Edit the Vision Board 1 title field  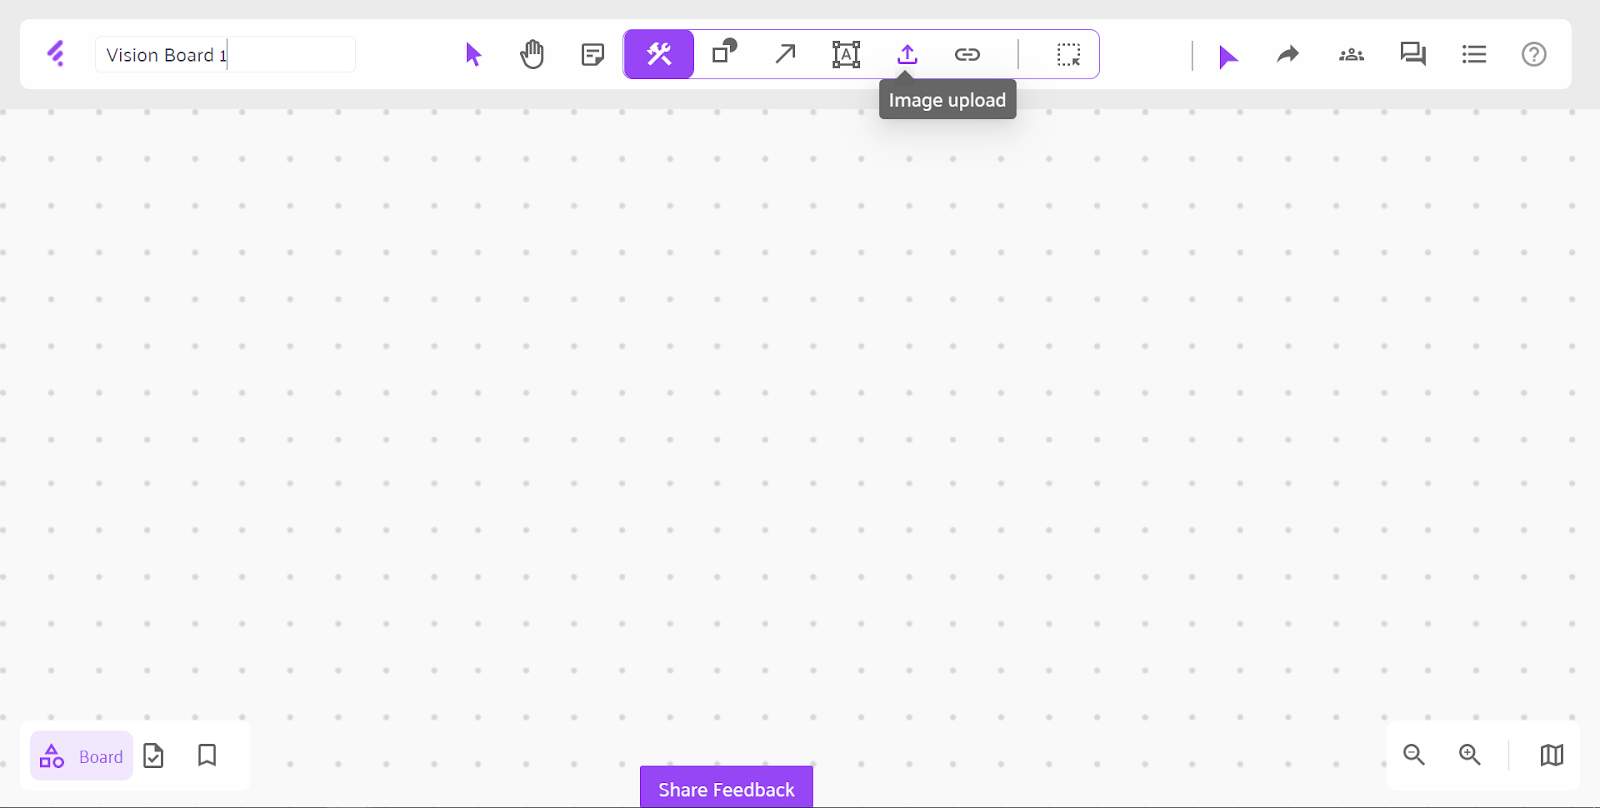click(x=225, y=55)
